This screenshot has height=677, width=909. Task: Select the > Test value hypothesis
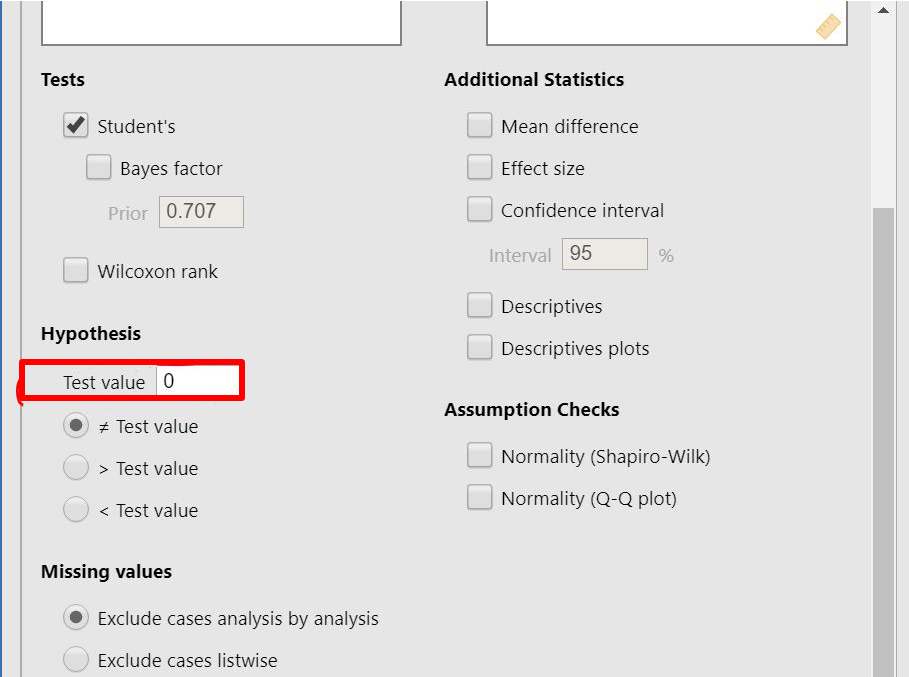(76, 468)
